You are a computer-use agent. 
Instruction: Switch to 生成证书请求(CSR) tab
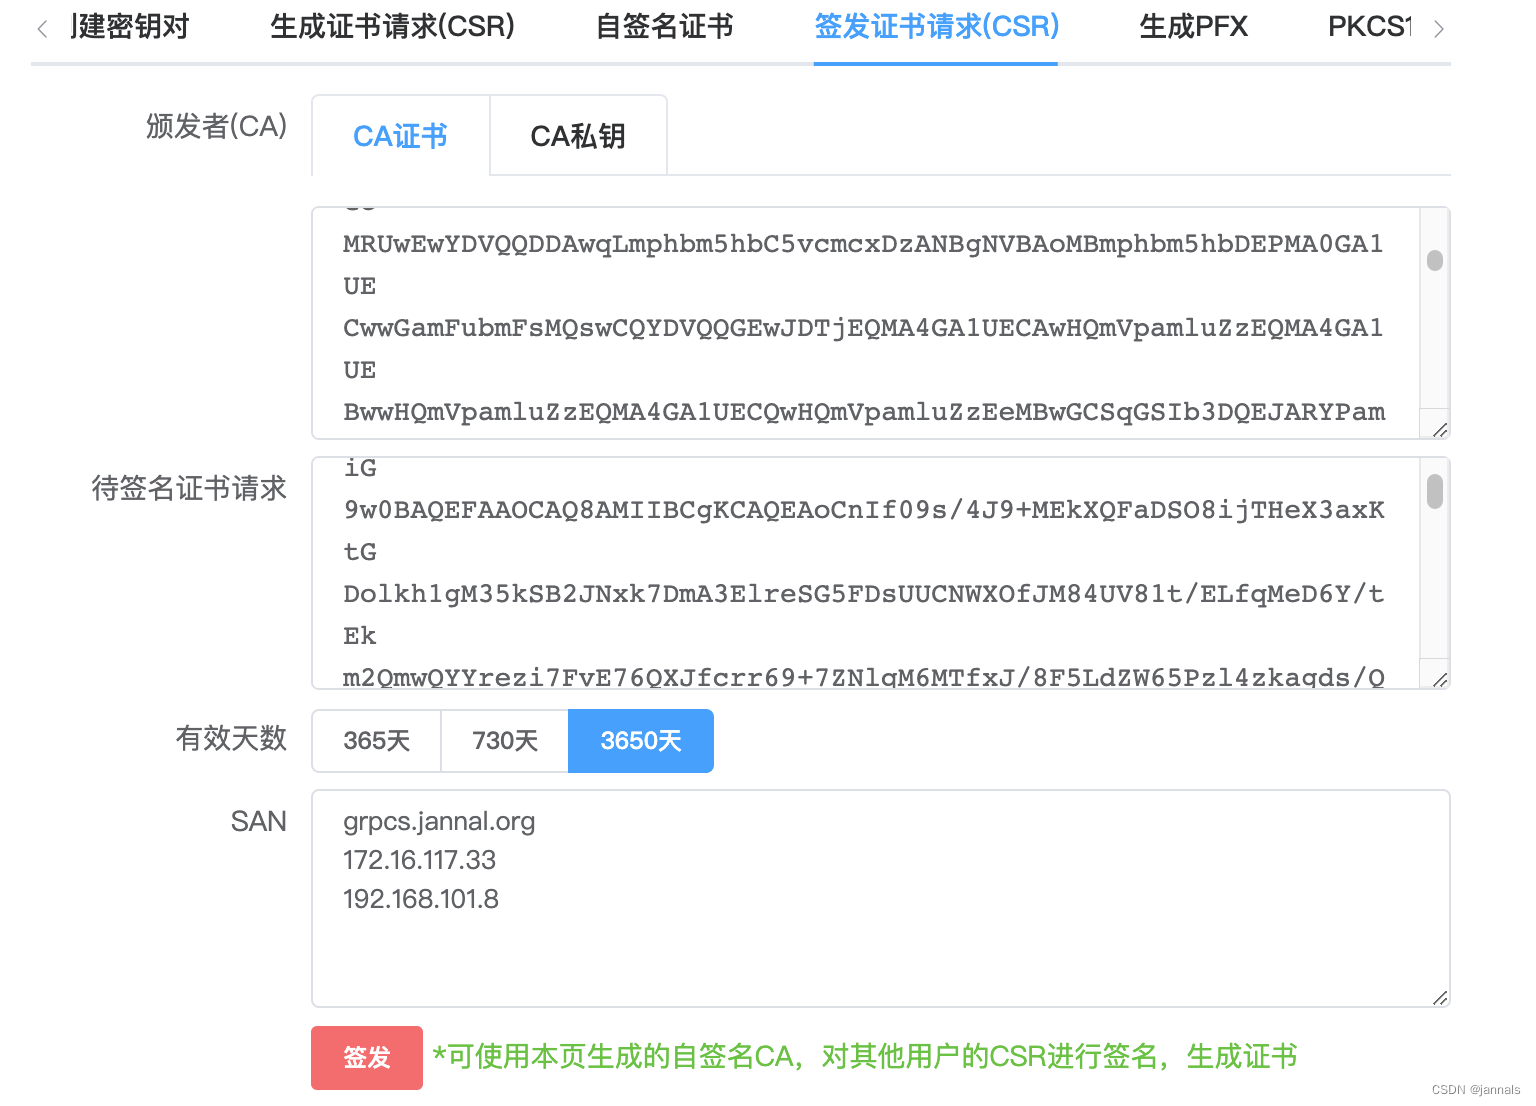(392, 27)
